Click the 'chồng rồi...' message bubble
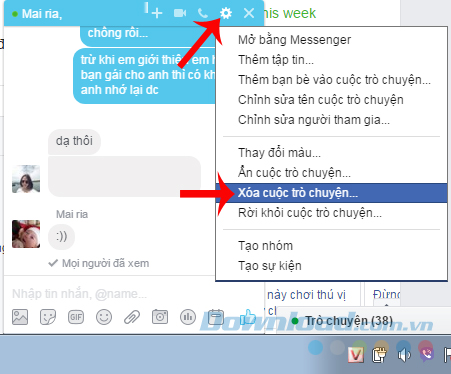Image resolution: width=451 pixels, height=374 pixels. click(x=148, y=35)
